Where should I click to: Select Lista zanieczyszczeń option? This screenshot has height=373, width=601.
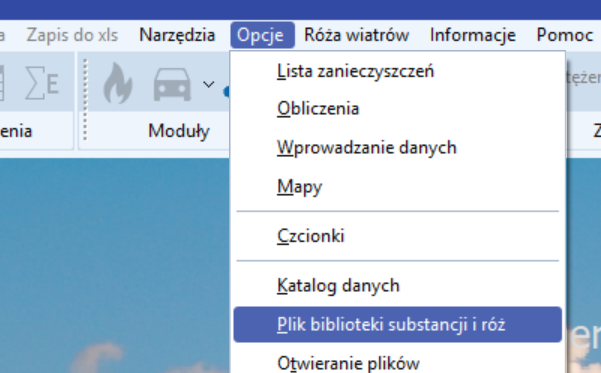click(x=397, y=71)
